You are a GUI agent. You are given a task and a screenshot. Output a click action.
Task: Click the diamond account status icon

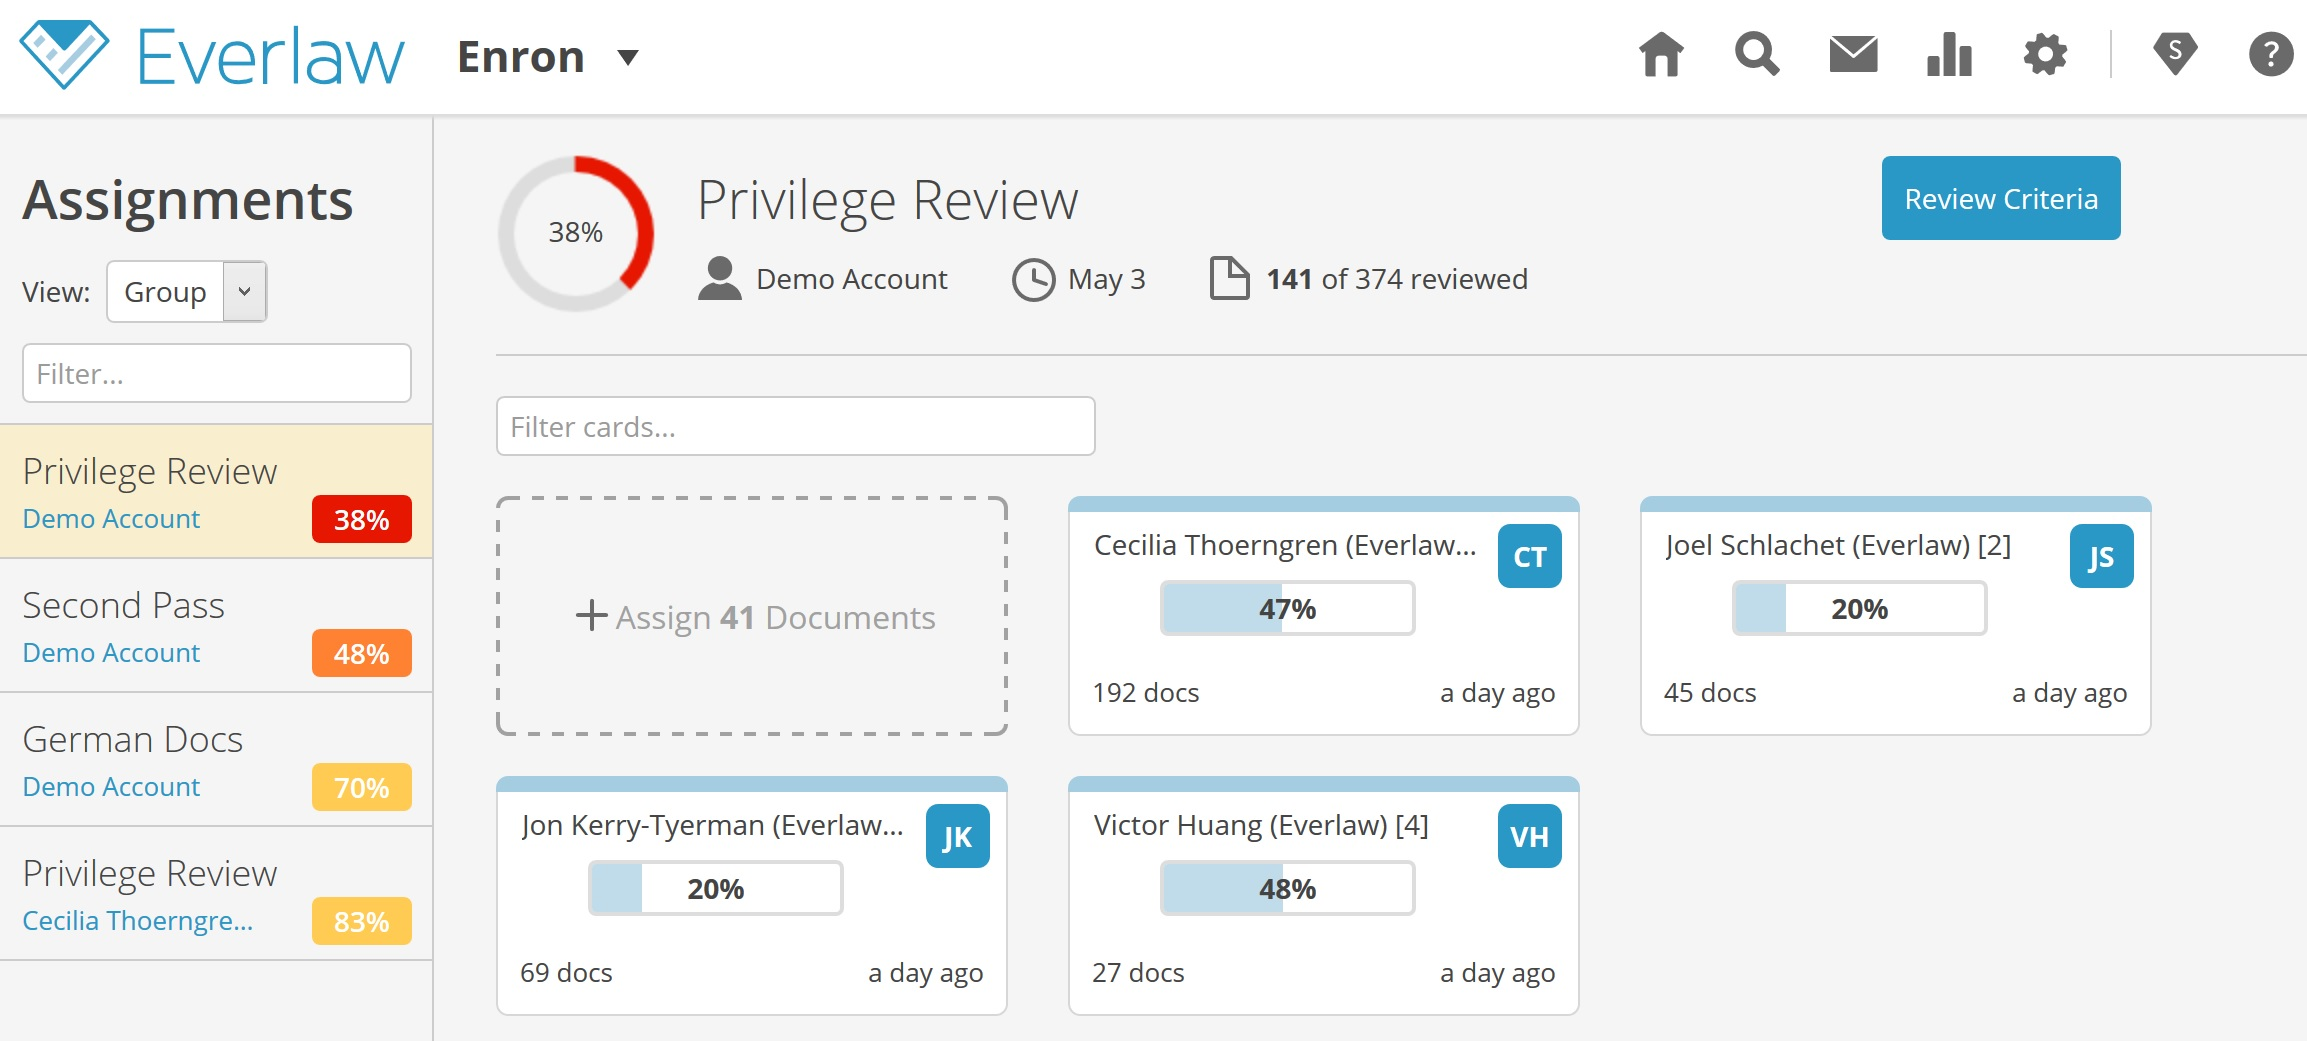point(2175,55)
